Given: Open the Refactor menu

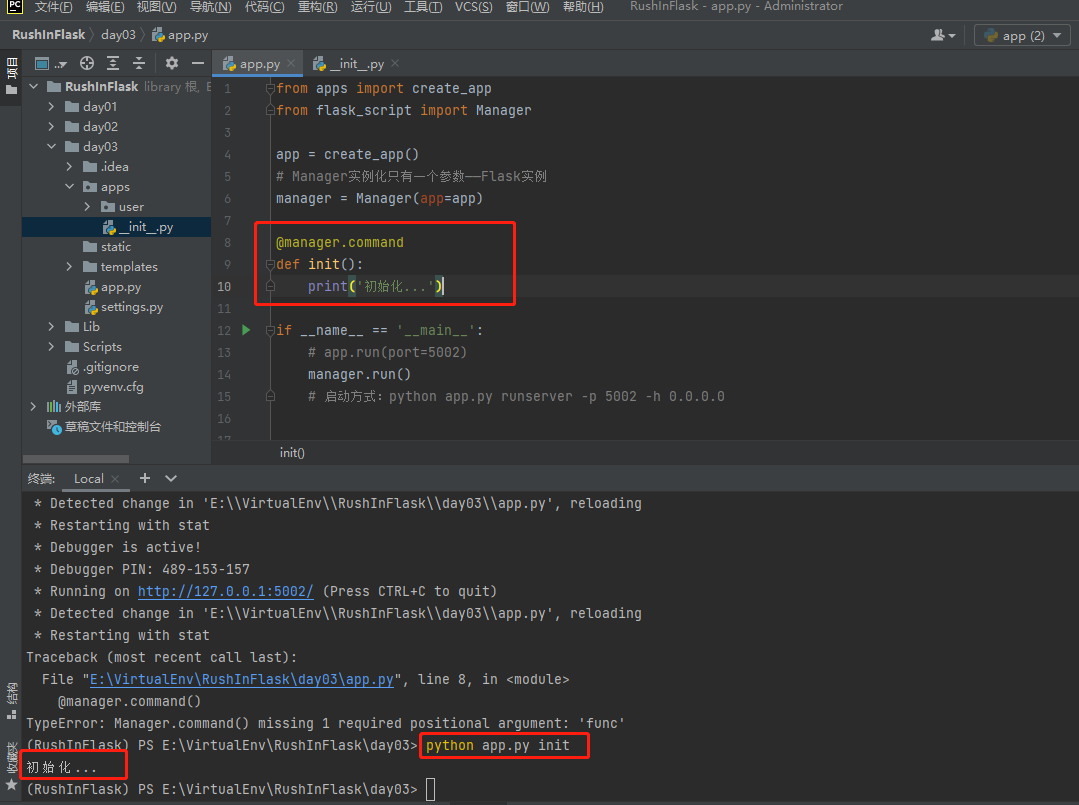Looking at the screenshot, I should [317, 7].
